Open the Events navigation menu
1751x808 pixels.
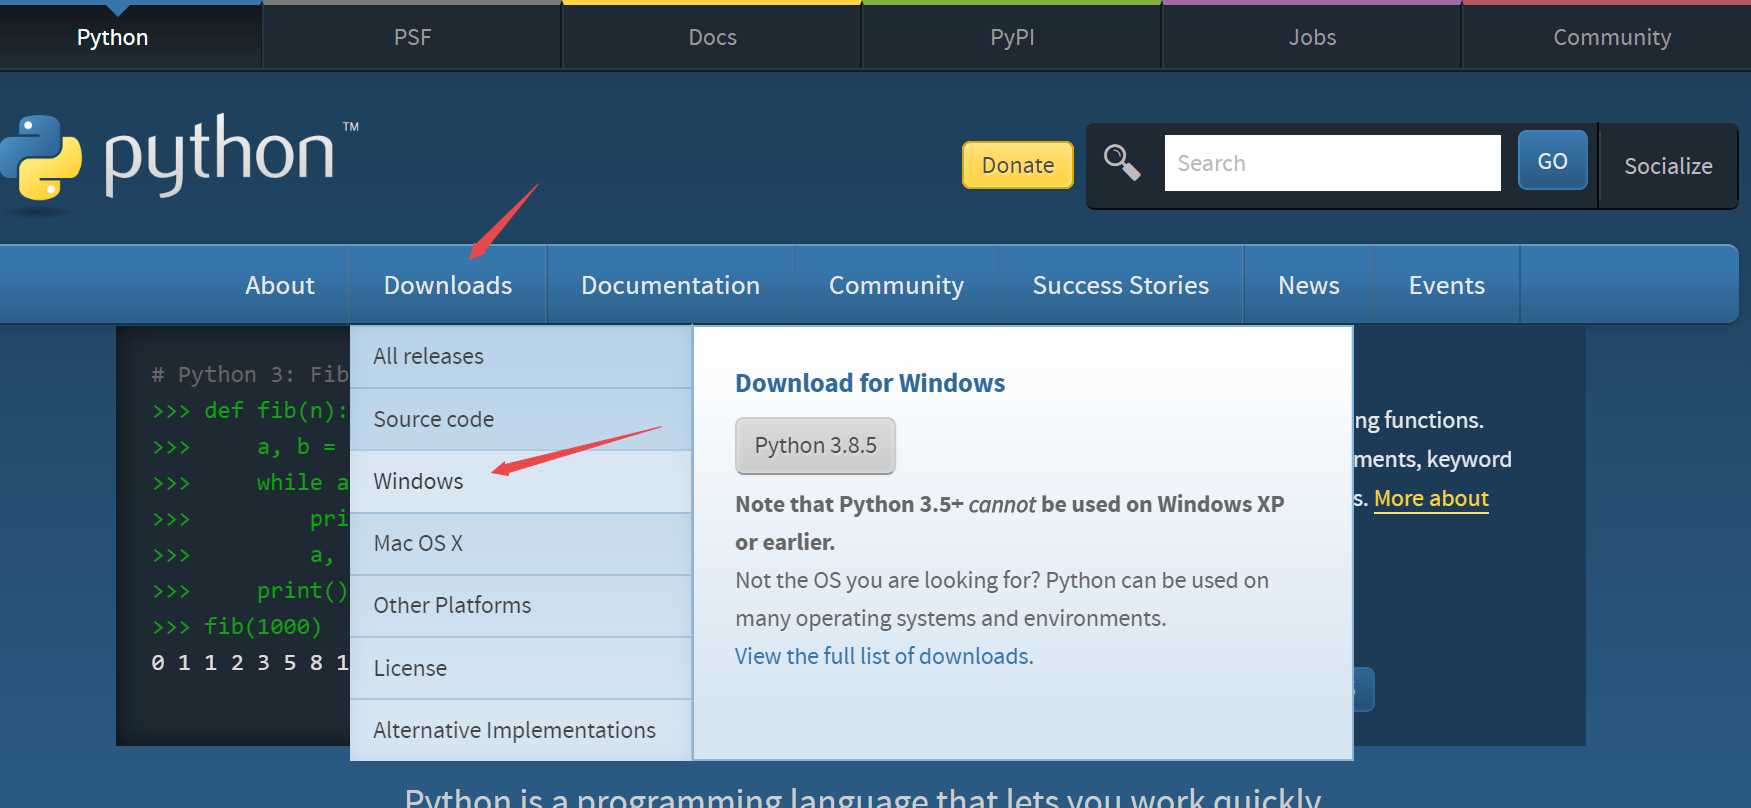click(1446, 285)
